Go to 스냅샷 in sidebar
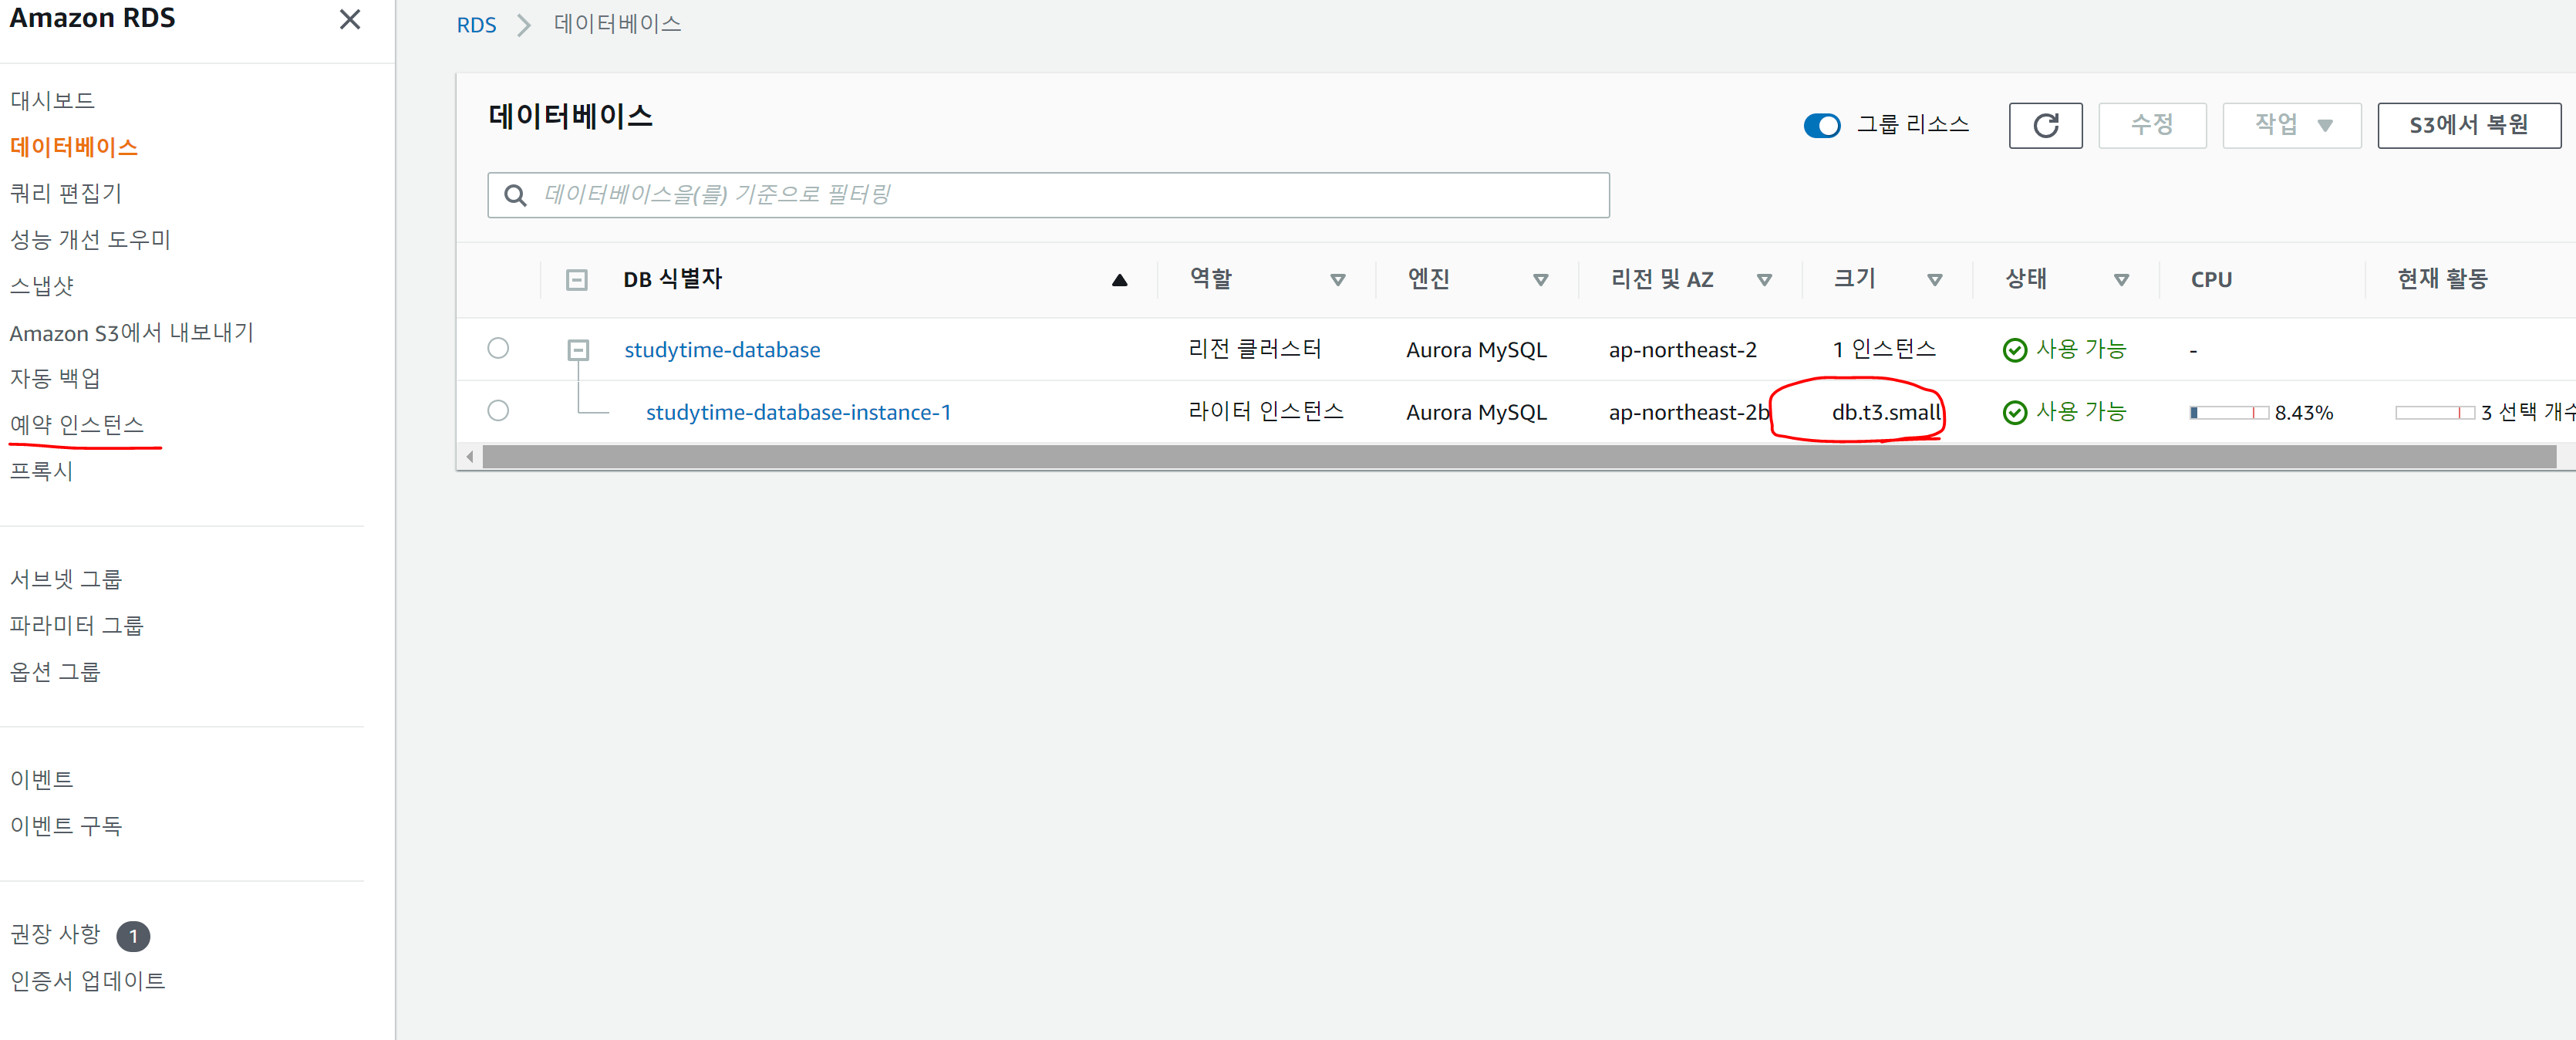Image resolution: width=2576 pixels, height=1040 pixels. point(42,286)
